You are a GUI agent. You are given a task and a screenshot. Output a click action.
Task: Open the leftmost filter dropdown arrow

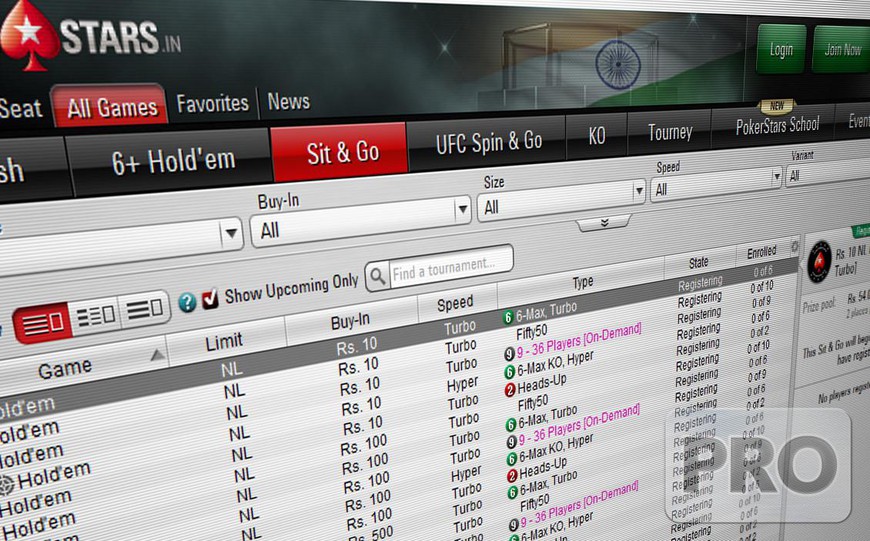tap(231, 233)
